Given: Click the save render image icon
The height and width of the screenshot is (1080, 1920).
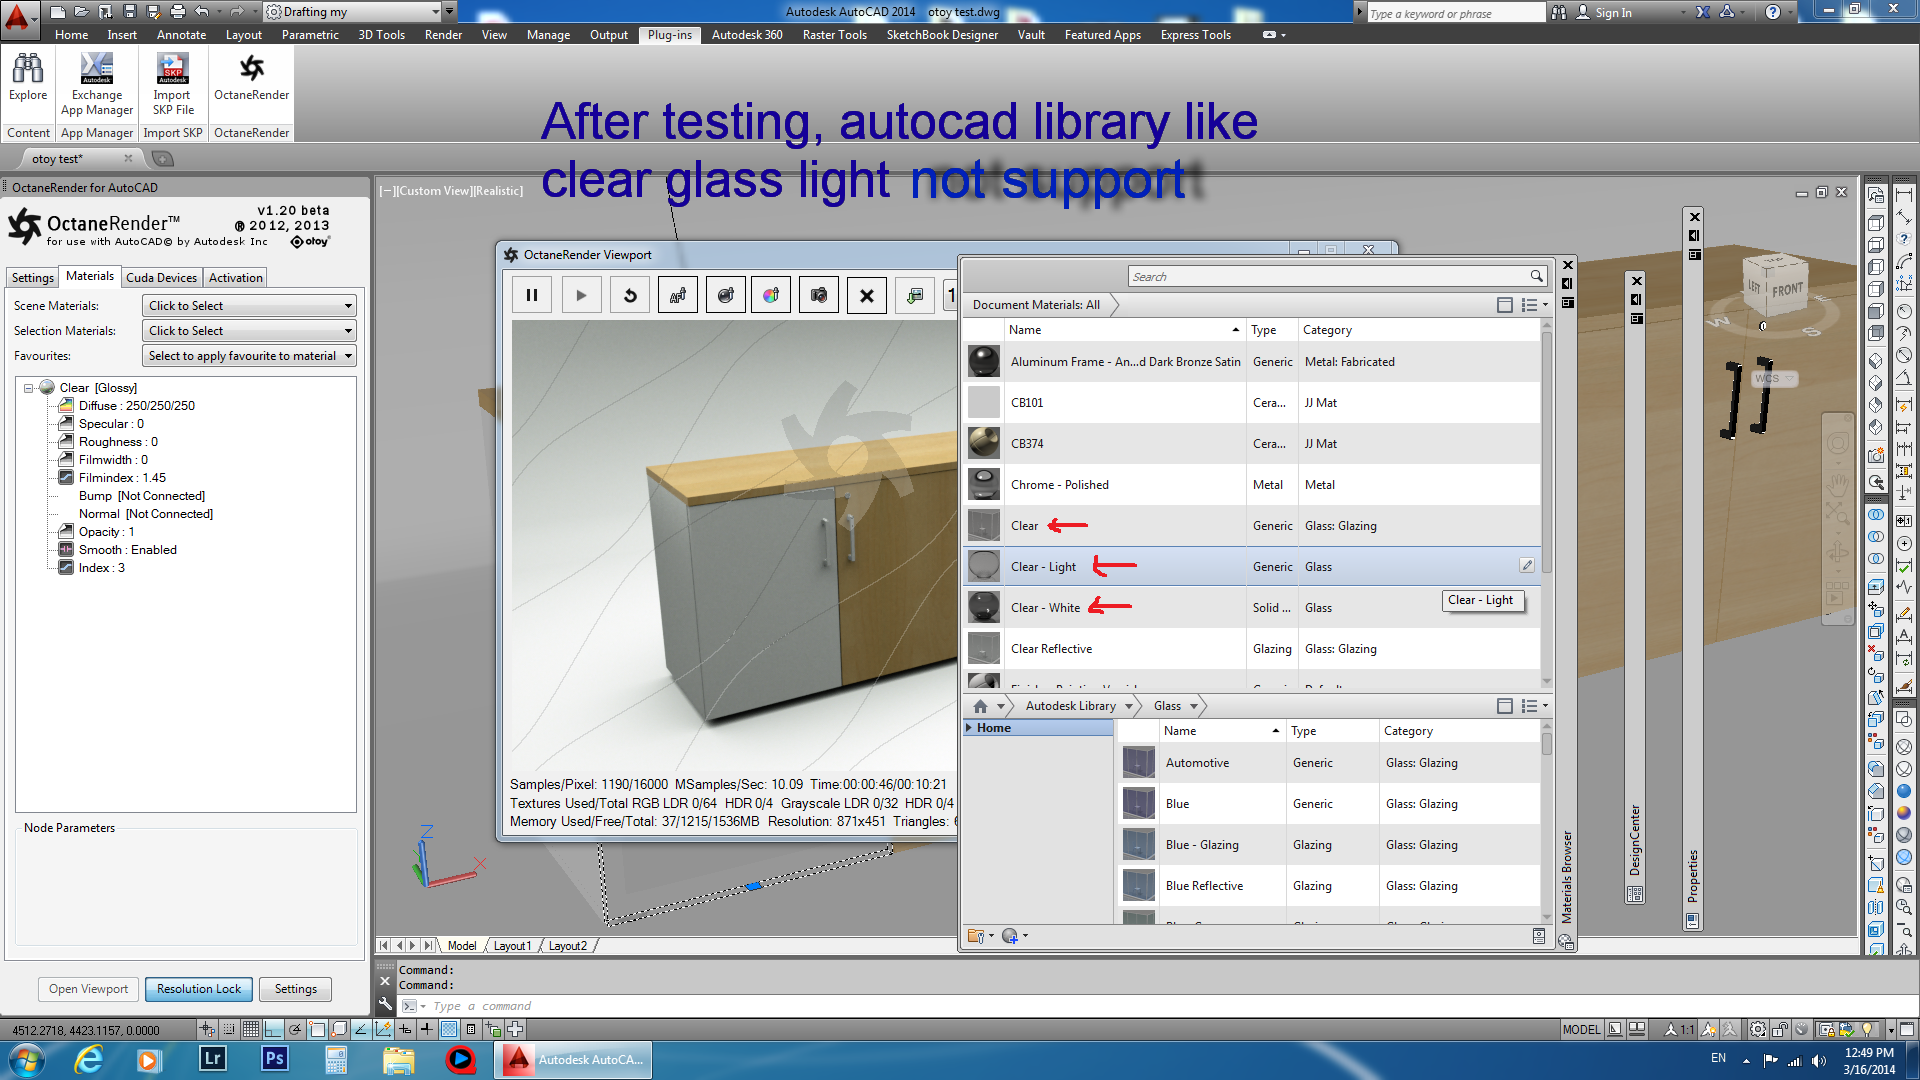Looking at the screenshot, I should (x=915, y=295).
